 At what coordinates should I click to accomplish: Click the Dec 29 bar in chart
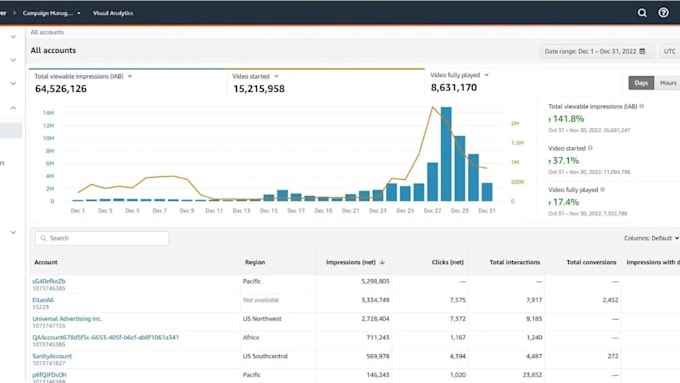460,168
